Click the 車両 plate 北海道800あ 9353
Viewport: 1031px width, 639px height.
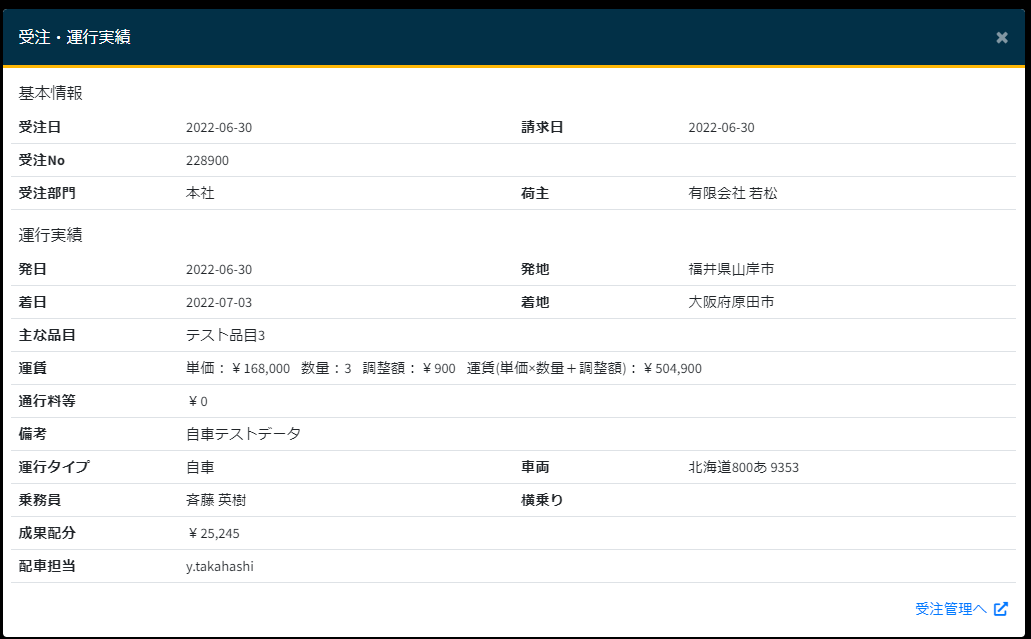[743, 468]
